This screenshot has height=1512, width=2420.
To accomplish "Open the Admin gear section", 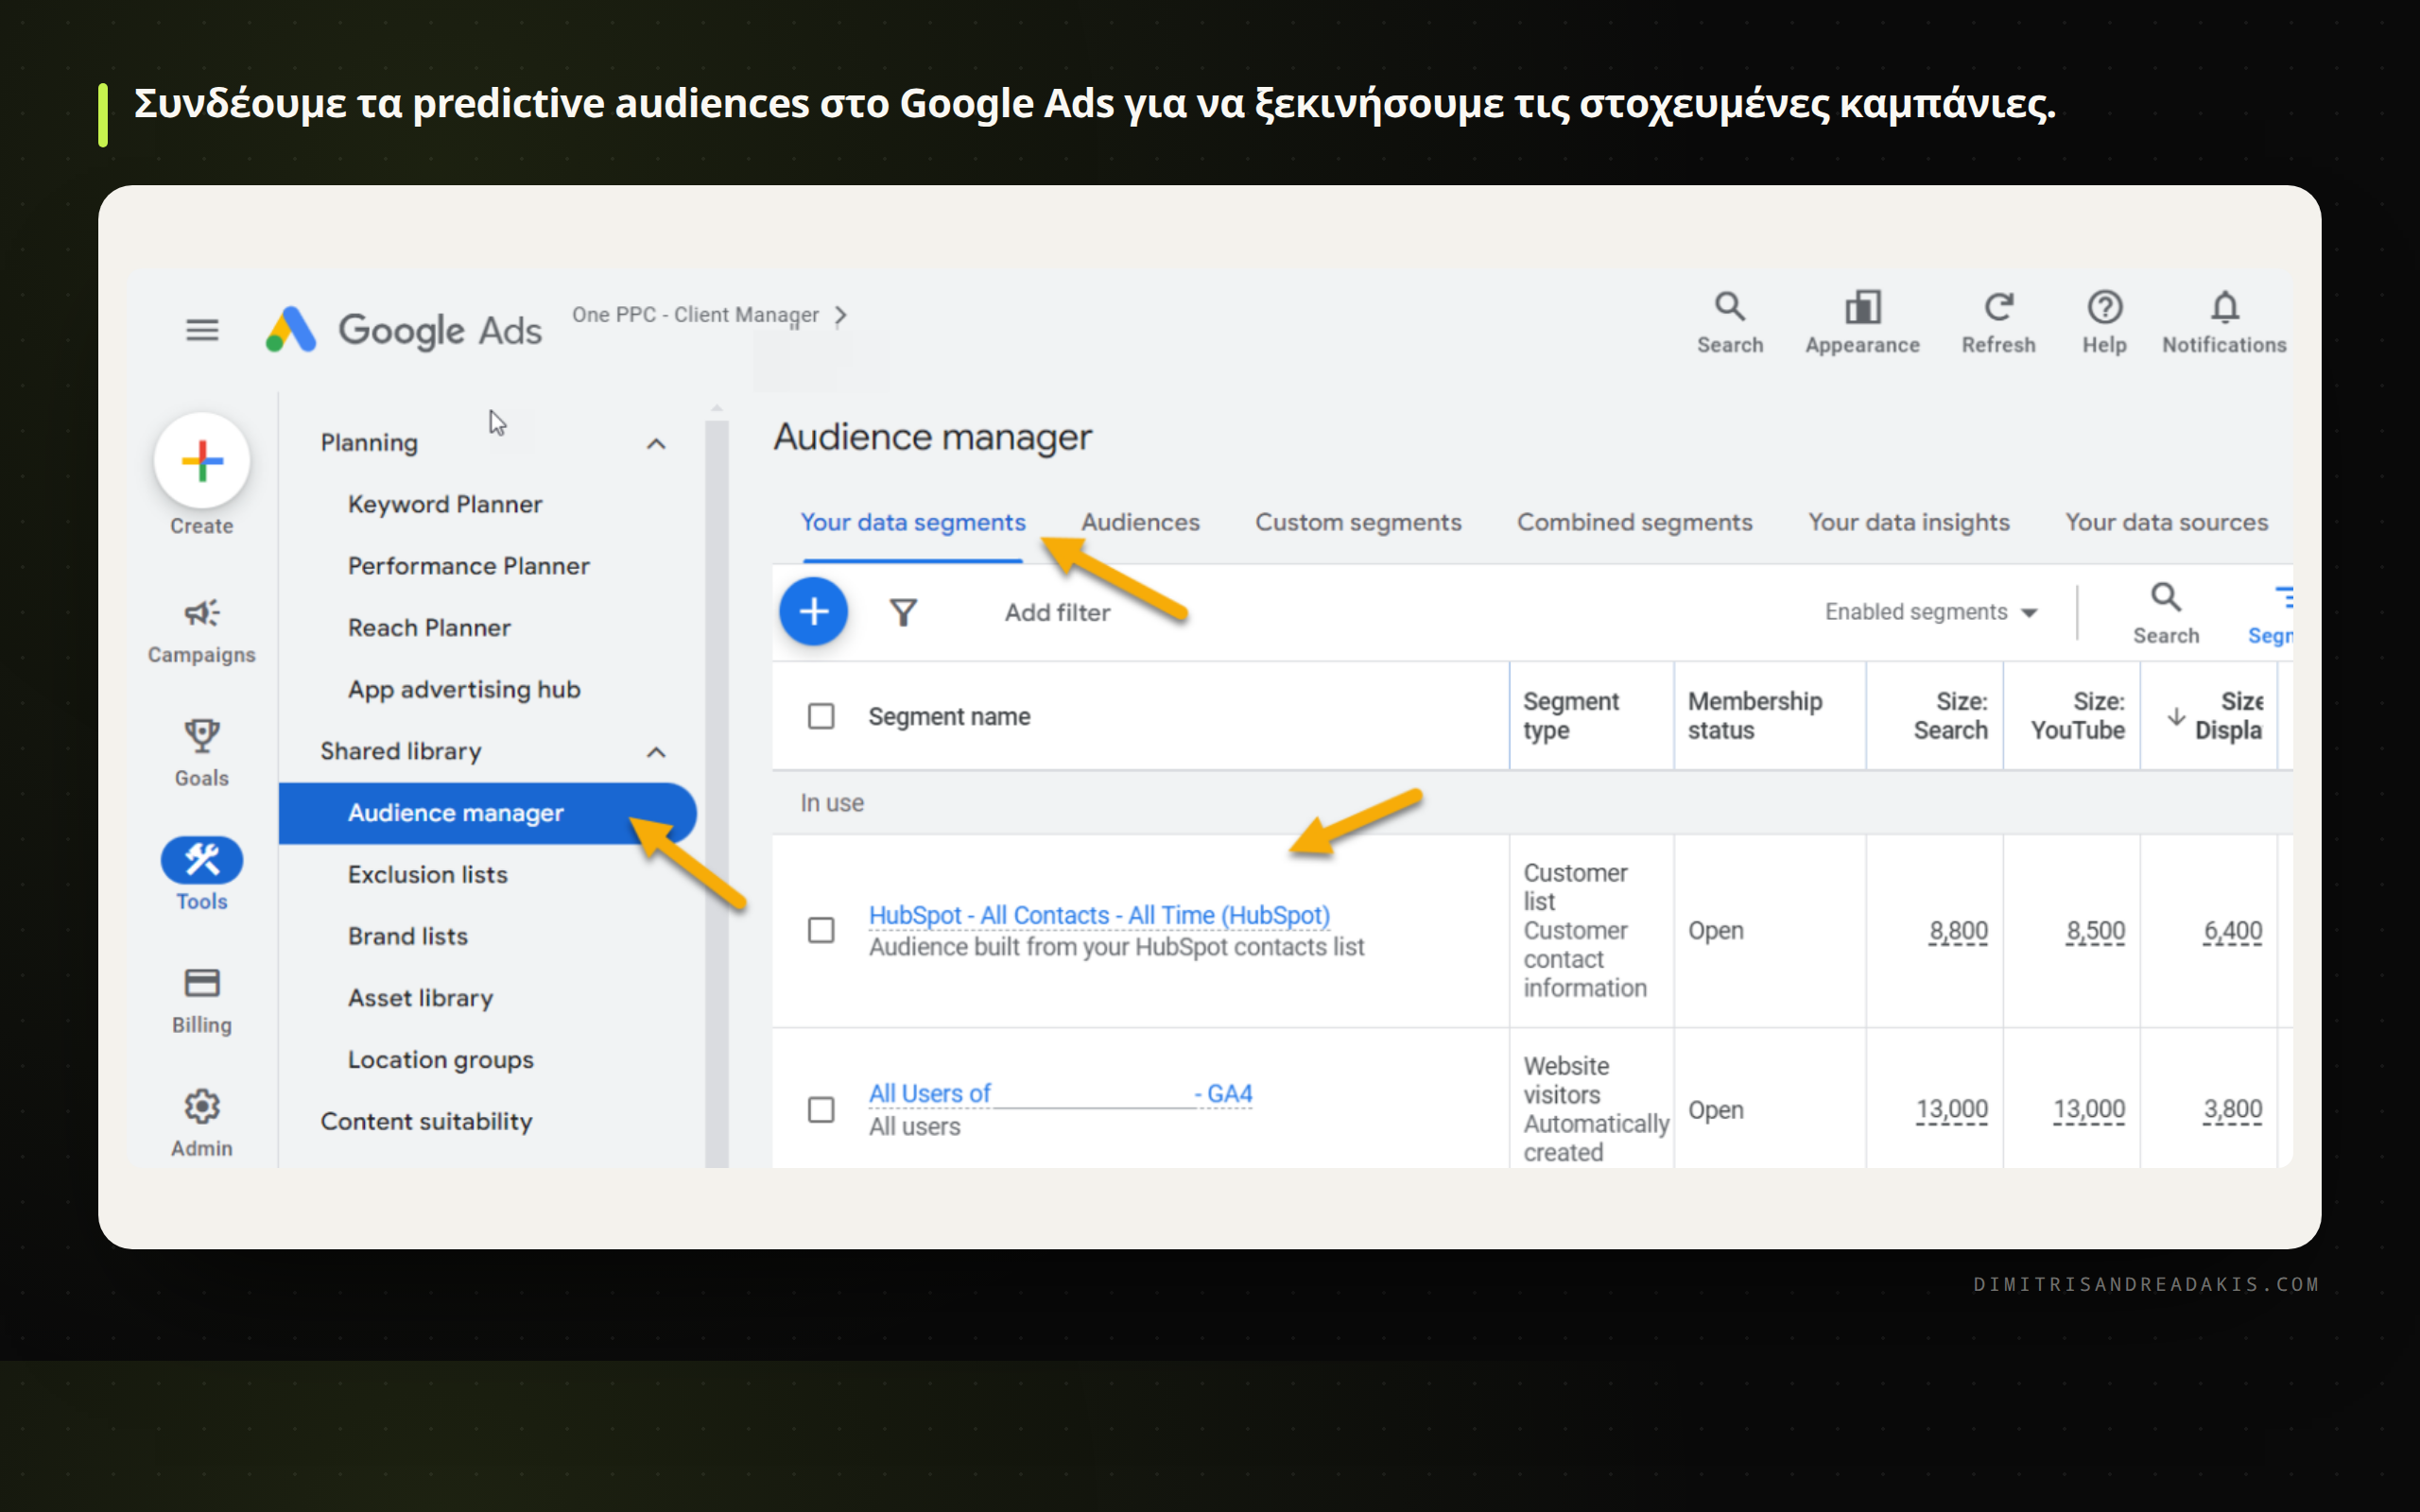I will pyautogui.click(x=202, y=1124).
